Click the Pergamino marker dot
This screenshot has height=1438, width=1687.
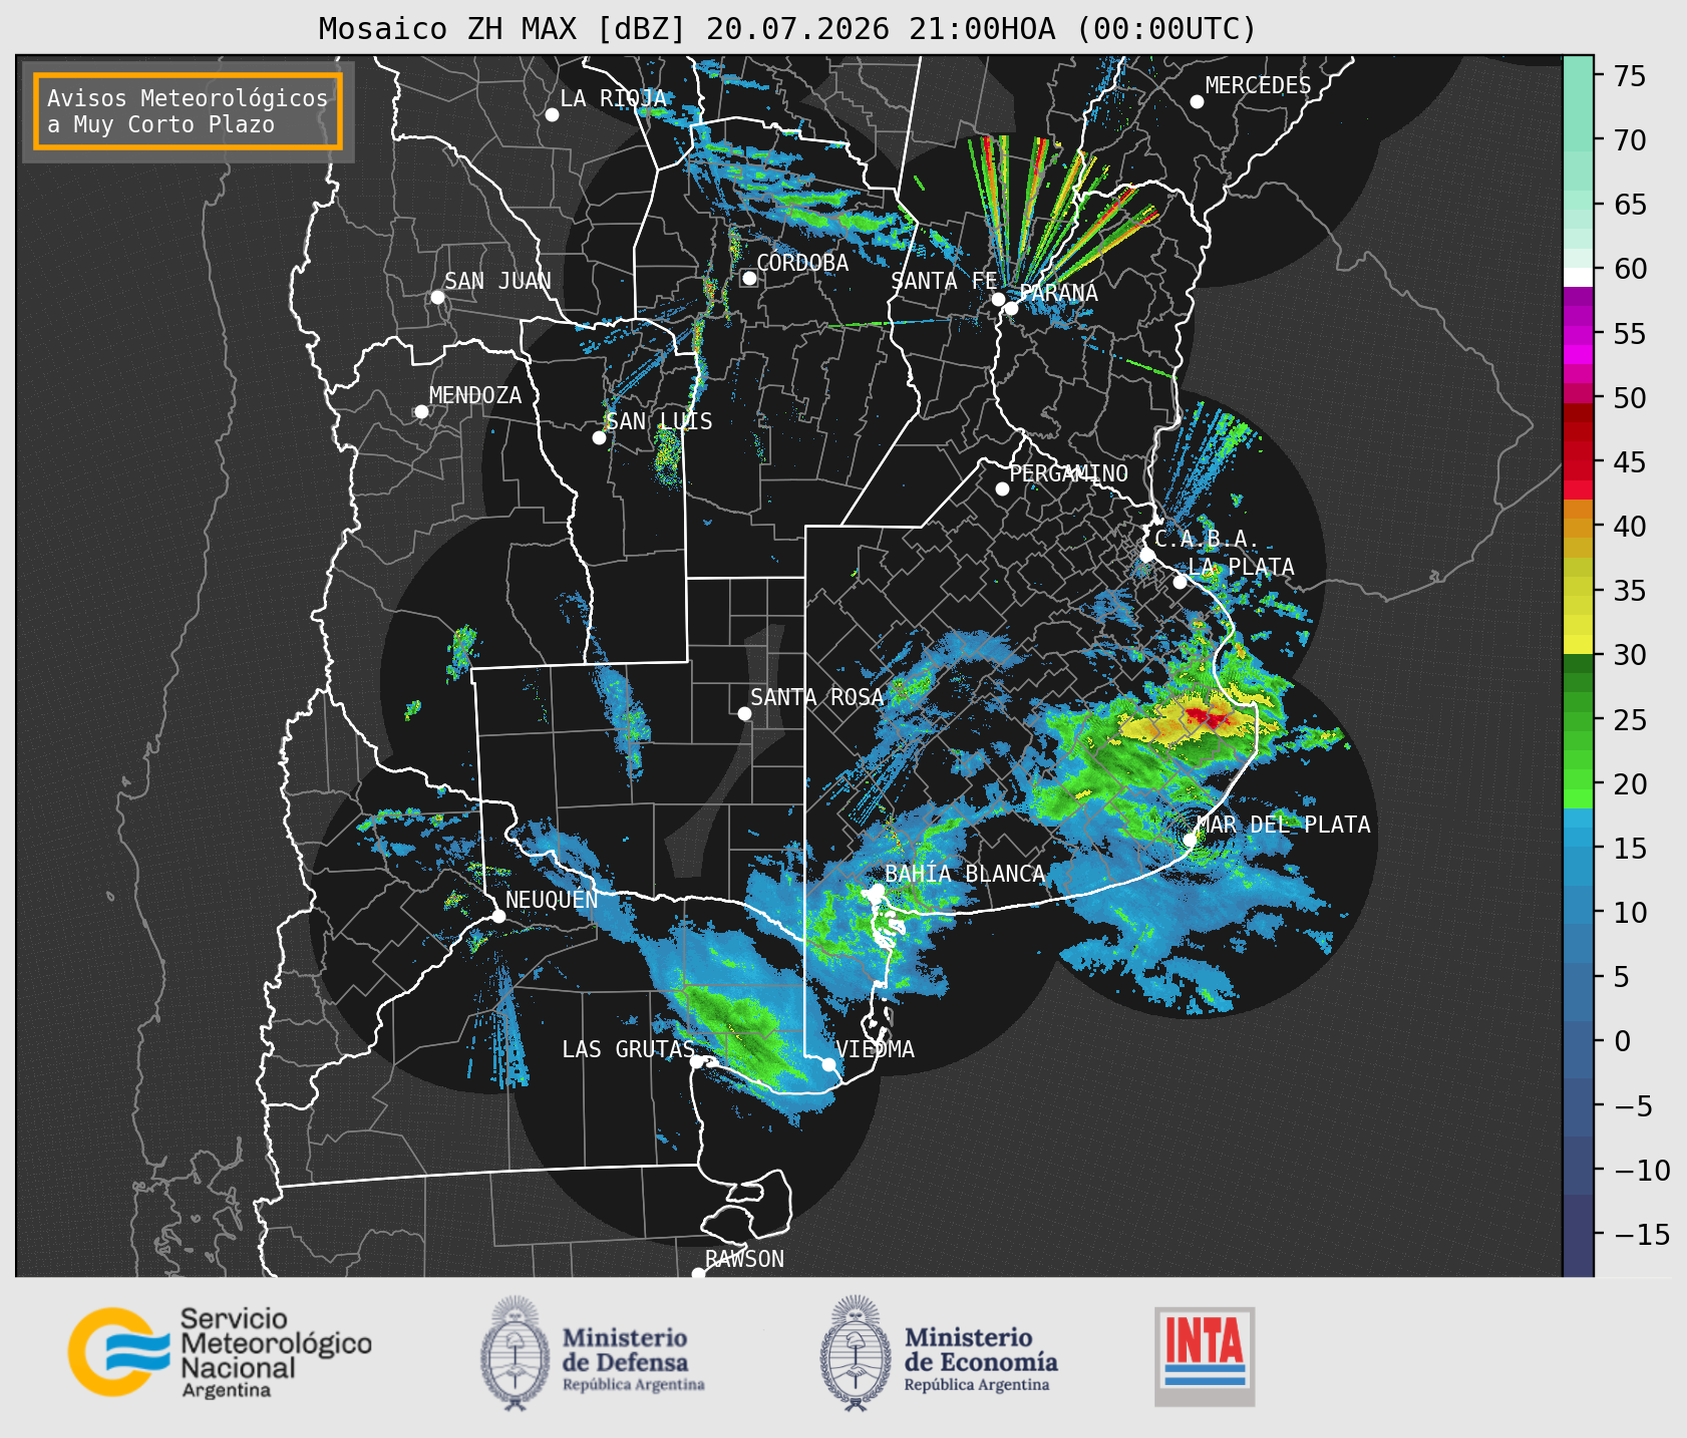point(1002,489)
